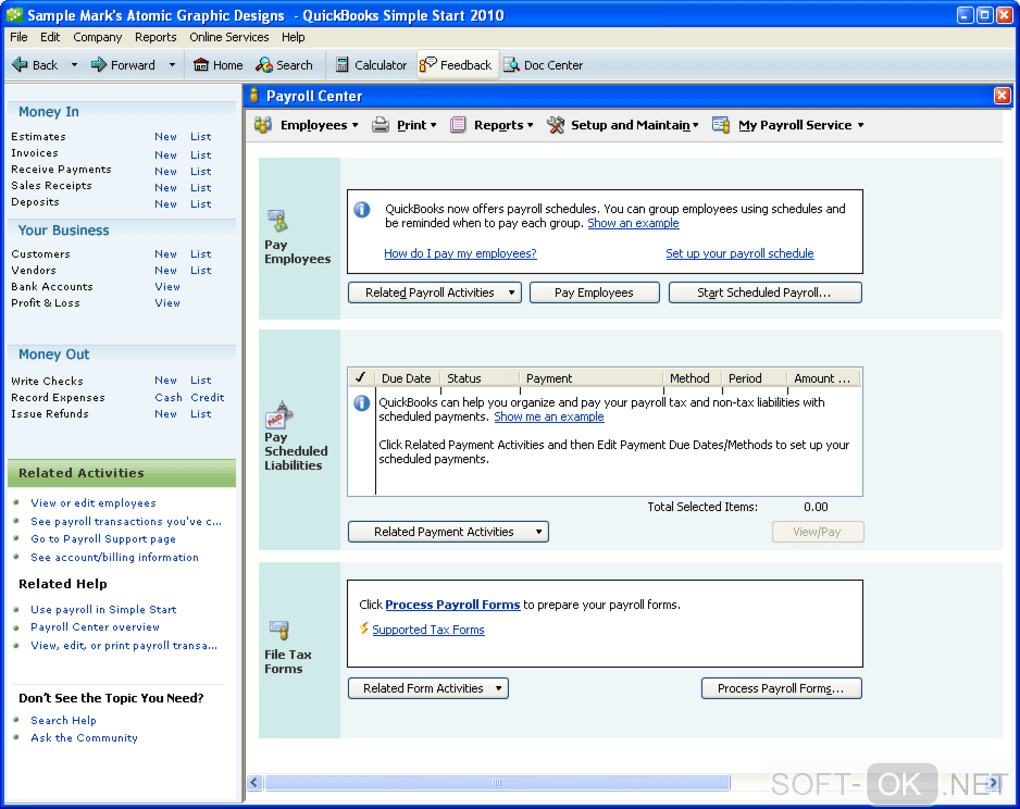Open 'Go to Payroll Support page' link
The height and width of the screenshot is (809, 1020).
point(103,538)
